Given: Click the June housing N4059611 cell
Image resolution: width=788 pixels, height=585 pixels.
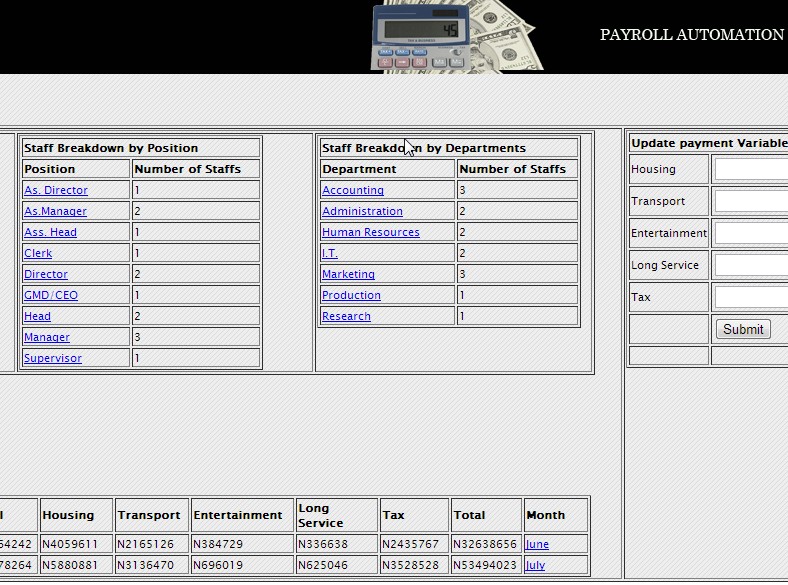Looking at the screenshot, I should (76, 544).
